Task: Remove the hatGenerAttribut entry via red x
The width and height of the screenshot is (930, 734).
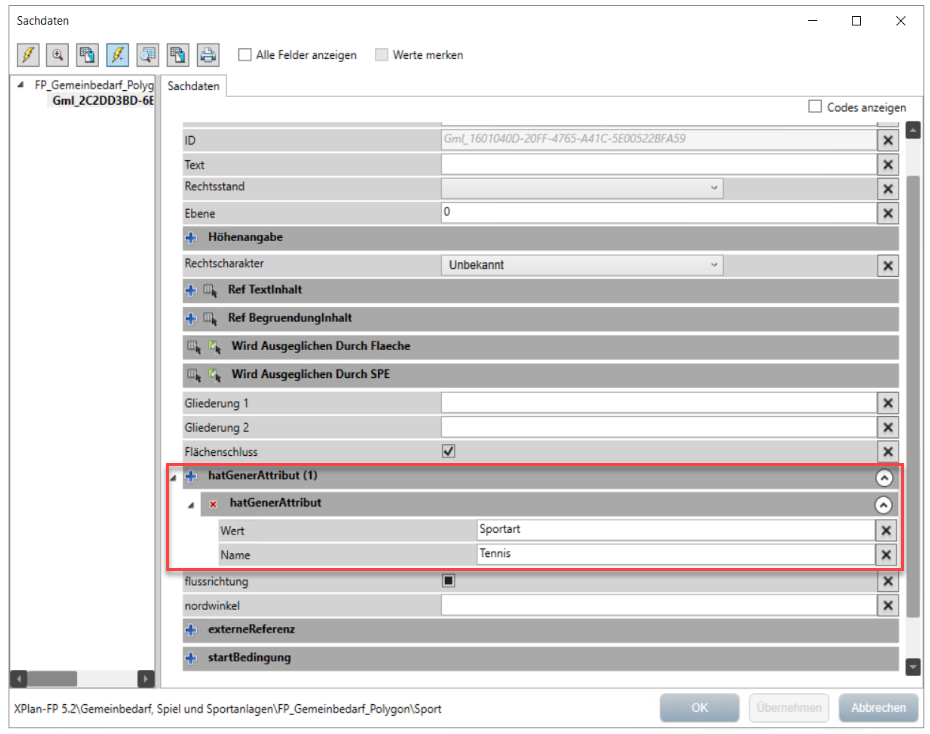Action: [x=213, y=504]
